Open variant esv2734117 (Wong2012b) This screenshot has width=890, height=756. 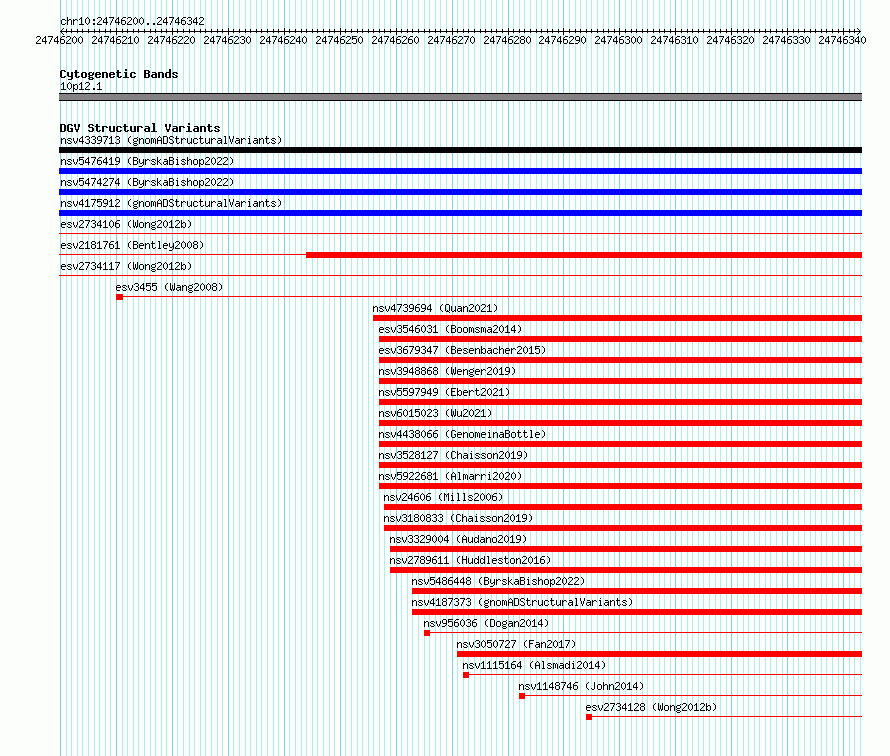[x=126, y=266]
